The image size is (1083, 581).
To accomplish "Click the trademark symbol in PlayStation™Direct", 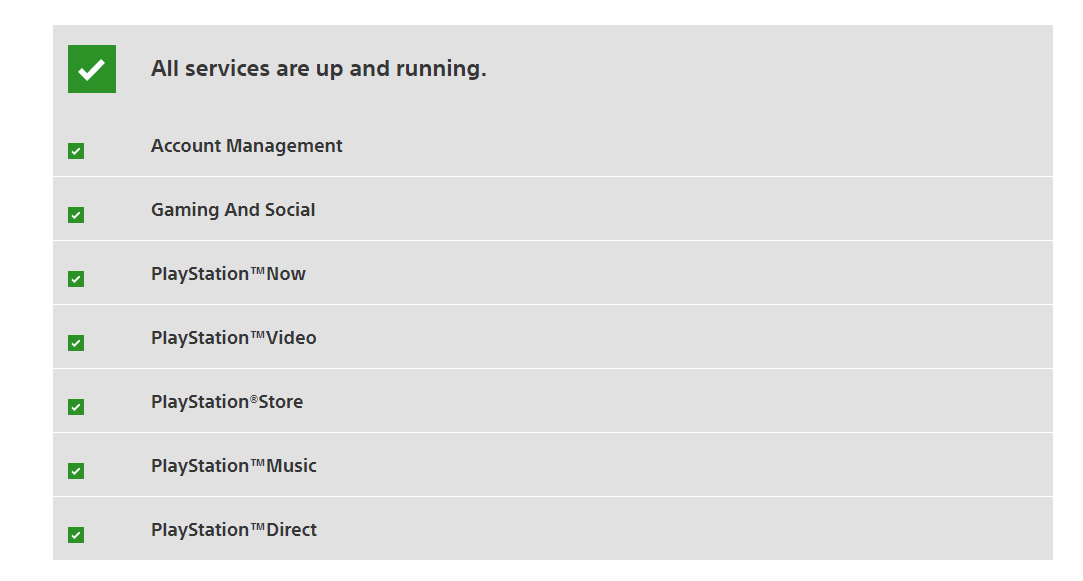I will point(257,528).
